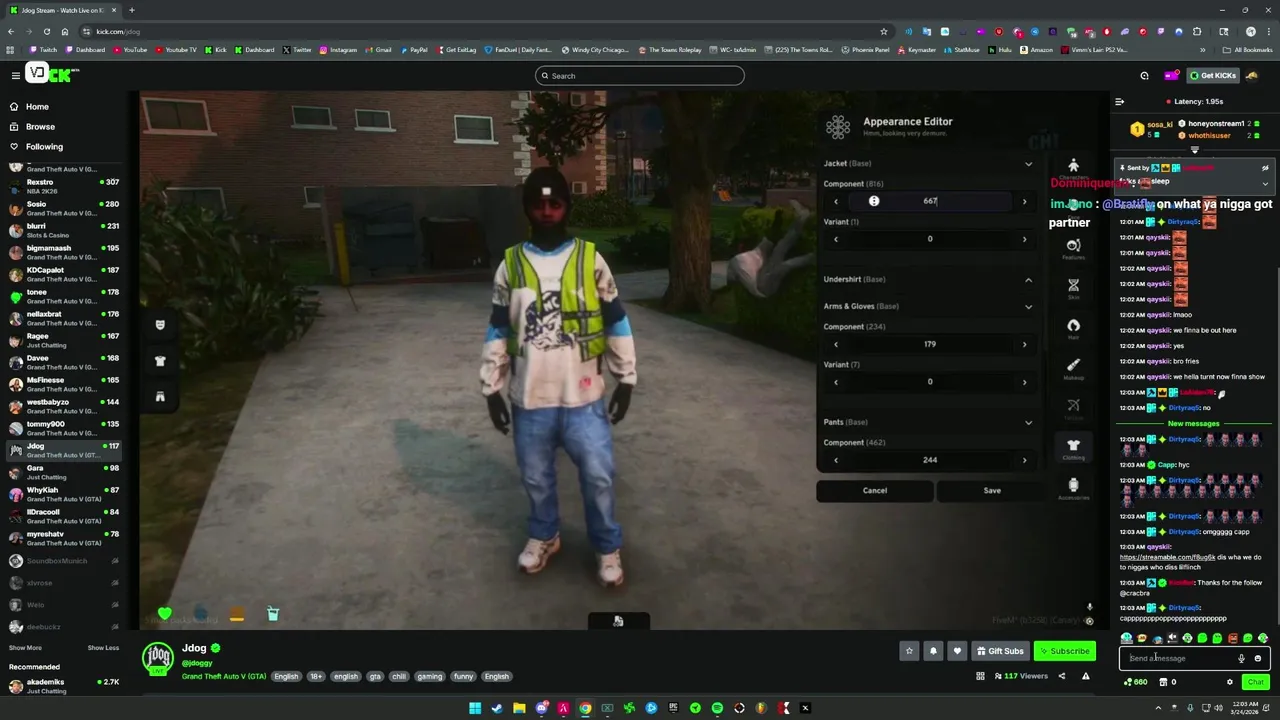Open Steam from the Windows taskbar
This screenshot has height=720, width=1280.
tap(497, 708)
